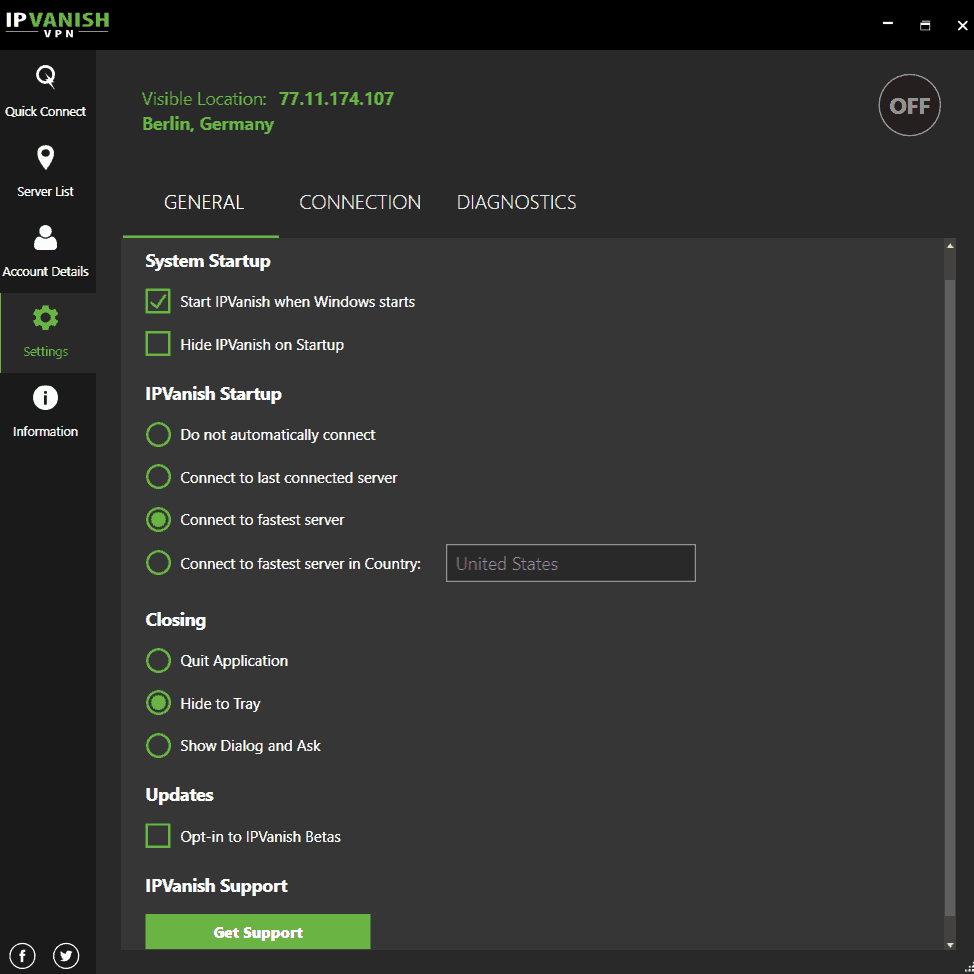Image resolution: width=974 pixels, height=974 pixels.
Task: Enable Hide IPVanish on Startup checkbox
Action: pos(158,345)
